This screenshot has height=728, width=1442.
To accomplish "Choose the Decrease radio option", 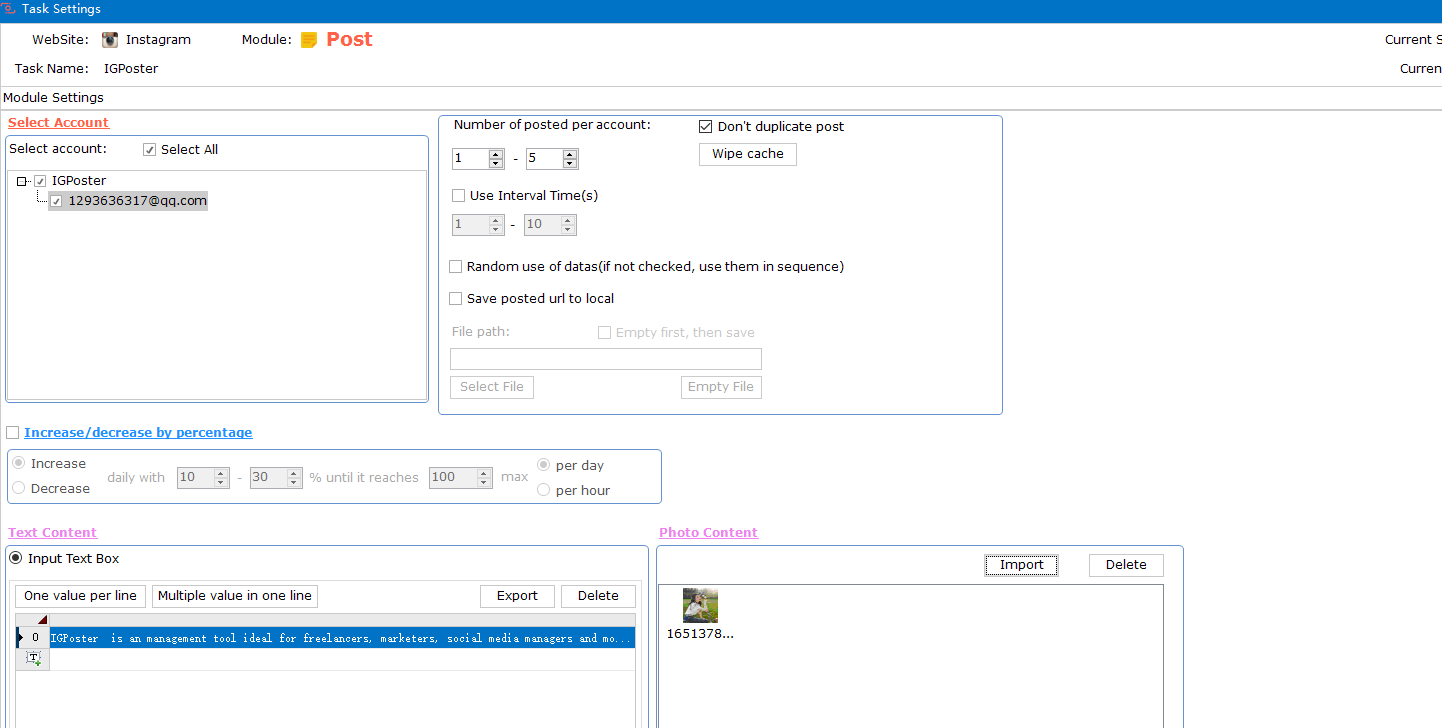I will (x=19, y=489).
